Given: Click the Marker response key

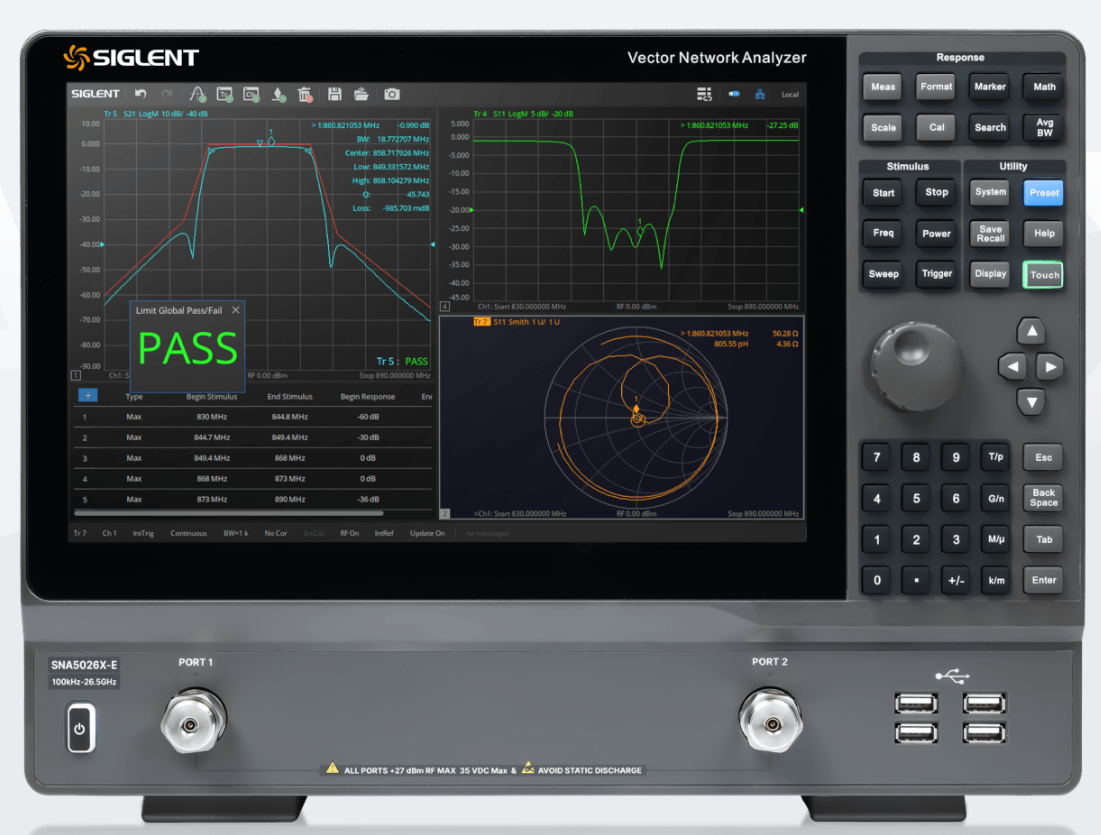Looking at the screenshot, I should click(x=990, y=87).
